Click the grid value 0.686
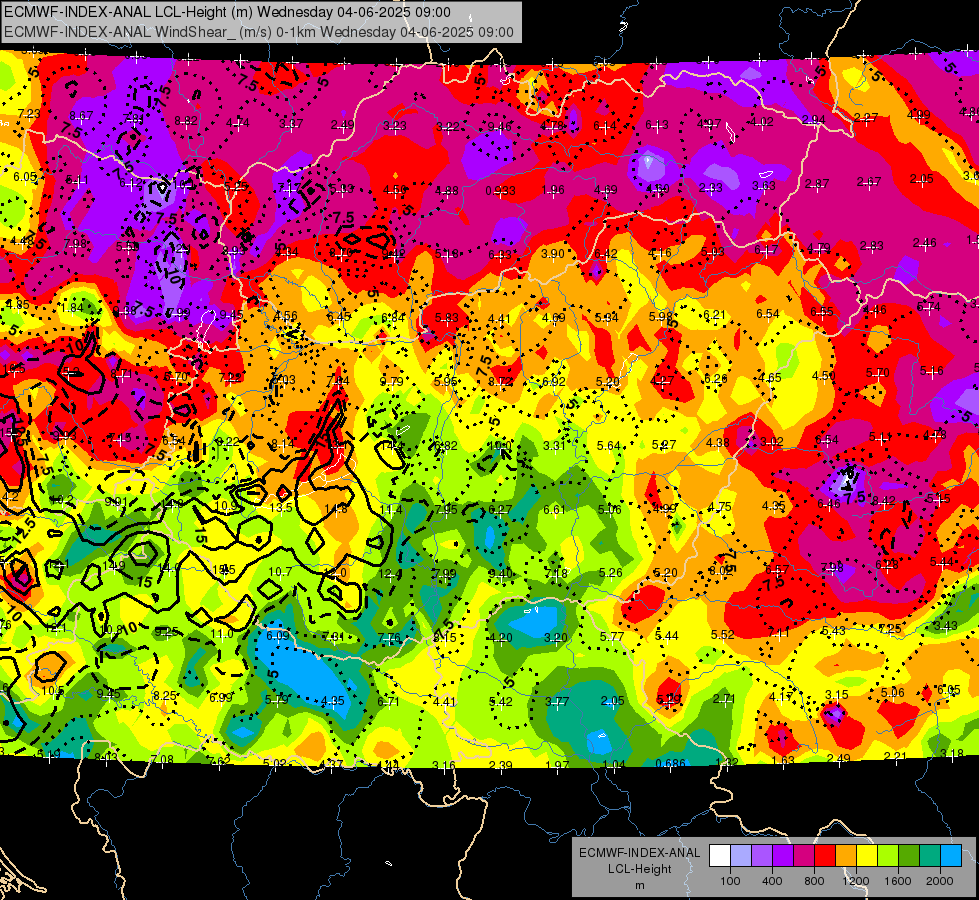This screenshot has height=900, width=979. point(671,763)
